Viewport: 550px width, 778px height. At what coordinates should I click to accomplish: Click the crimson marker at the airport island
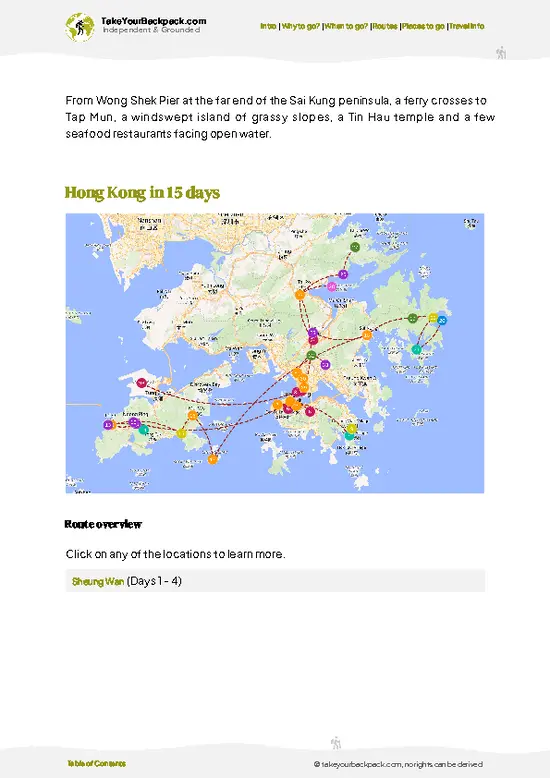click(x=141, y=383)
